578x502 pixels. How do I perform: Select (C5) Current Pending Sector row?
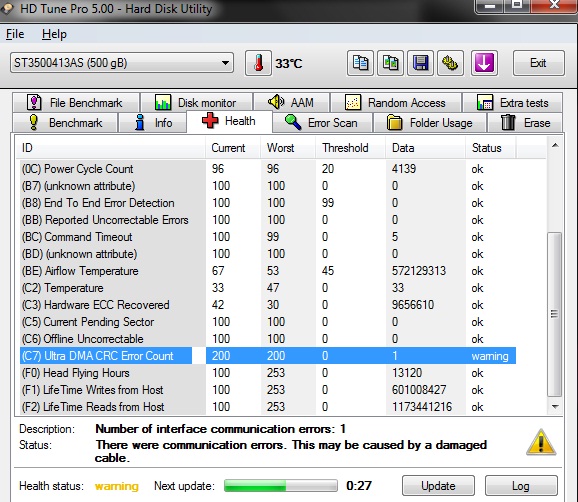pos(268,322)
